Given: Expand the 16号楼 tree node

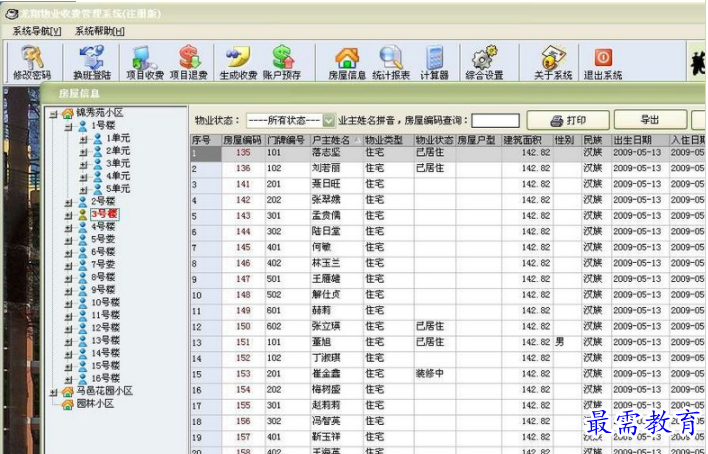Looking at the screenshot, I should coord(69,379).
